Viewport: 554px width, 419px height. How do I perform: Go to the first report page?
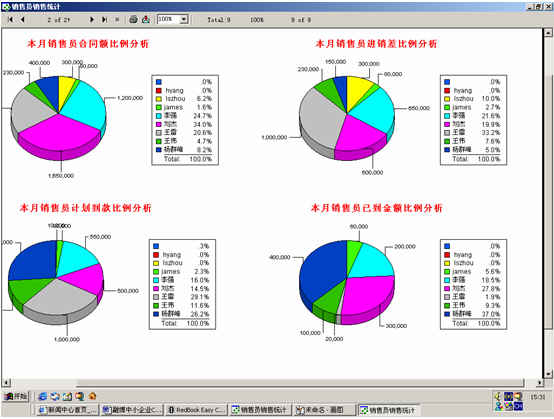[x=11, y=20]
